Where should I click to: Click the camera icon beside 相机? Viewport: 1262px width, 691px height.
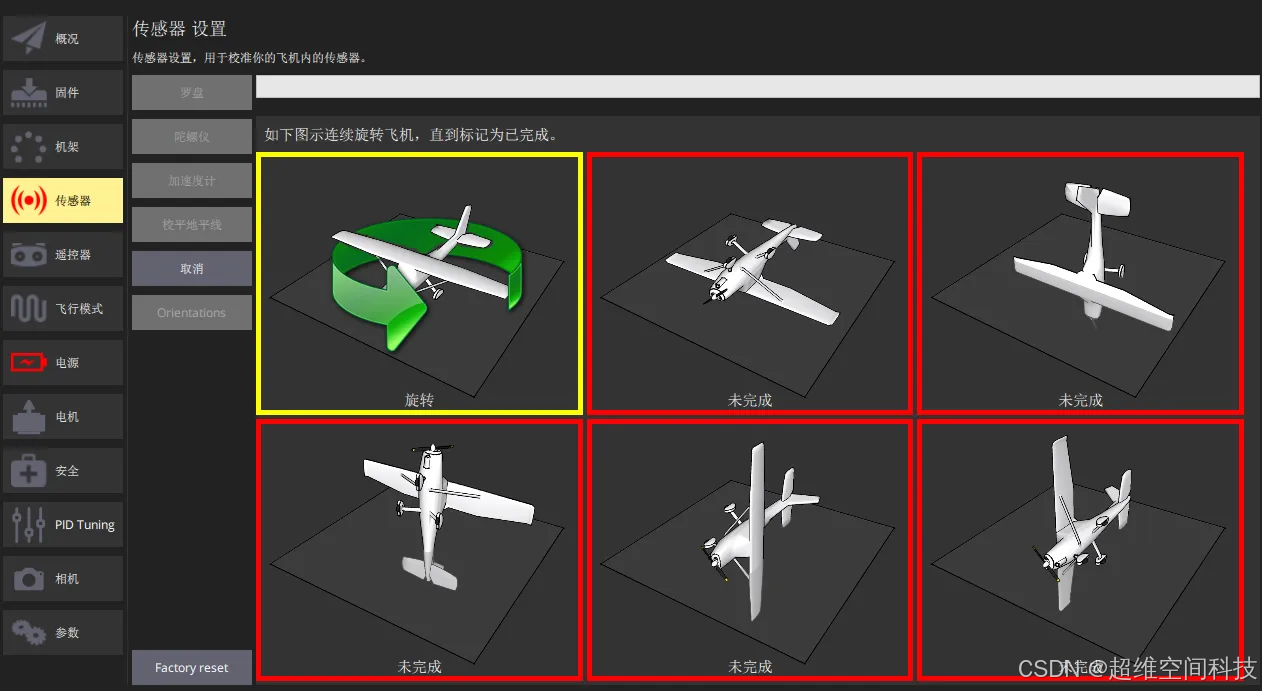click(x=29, y=578)
